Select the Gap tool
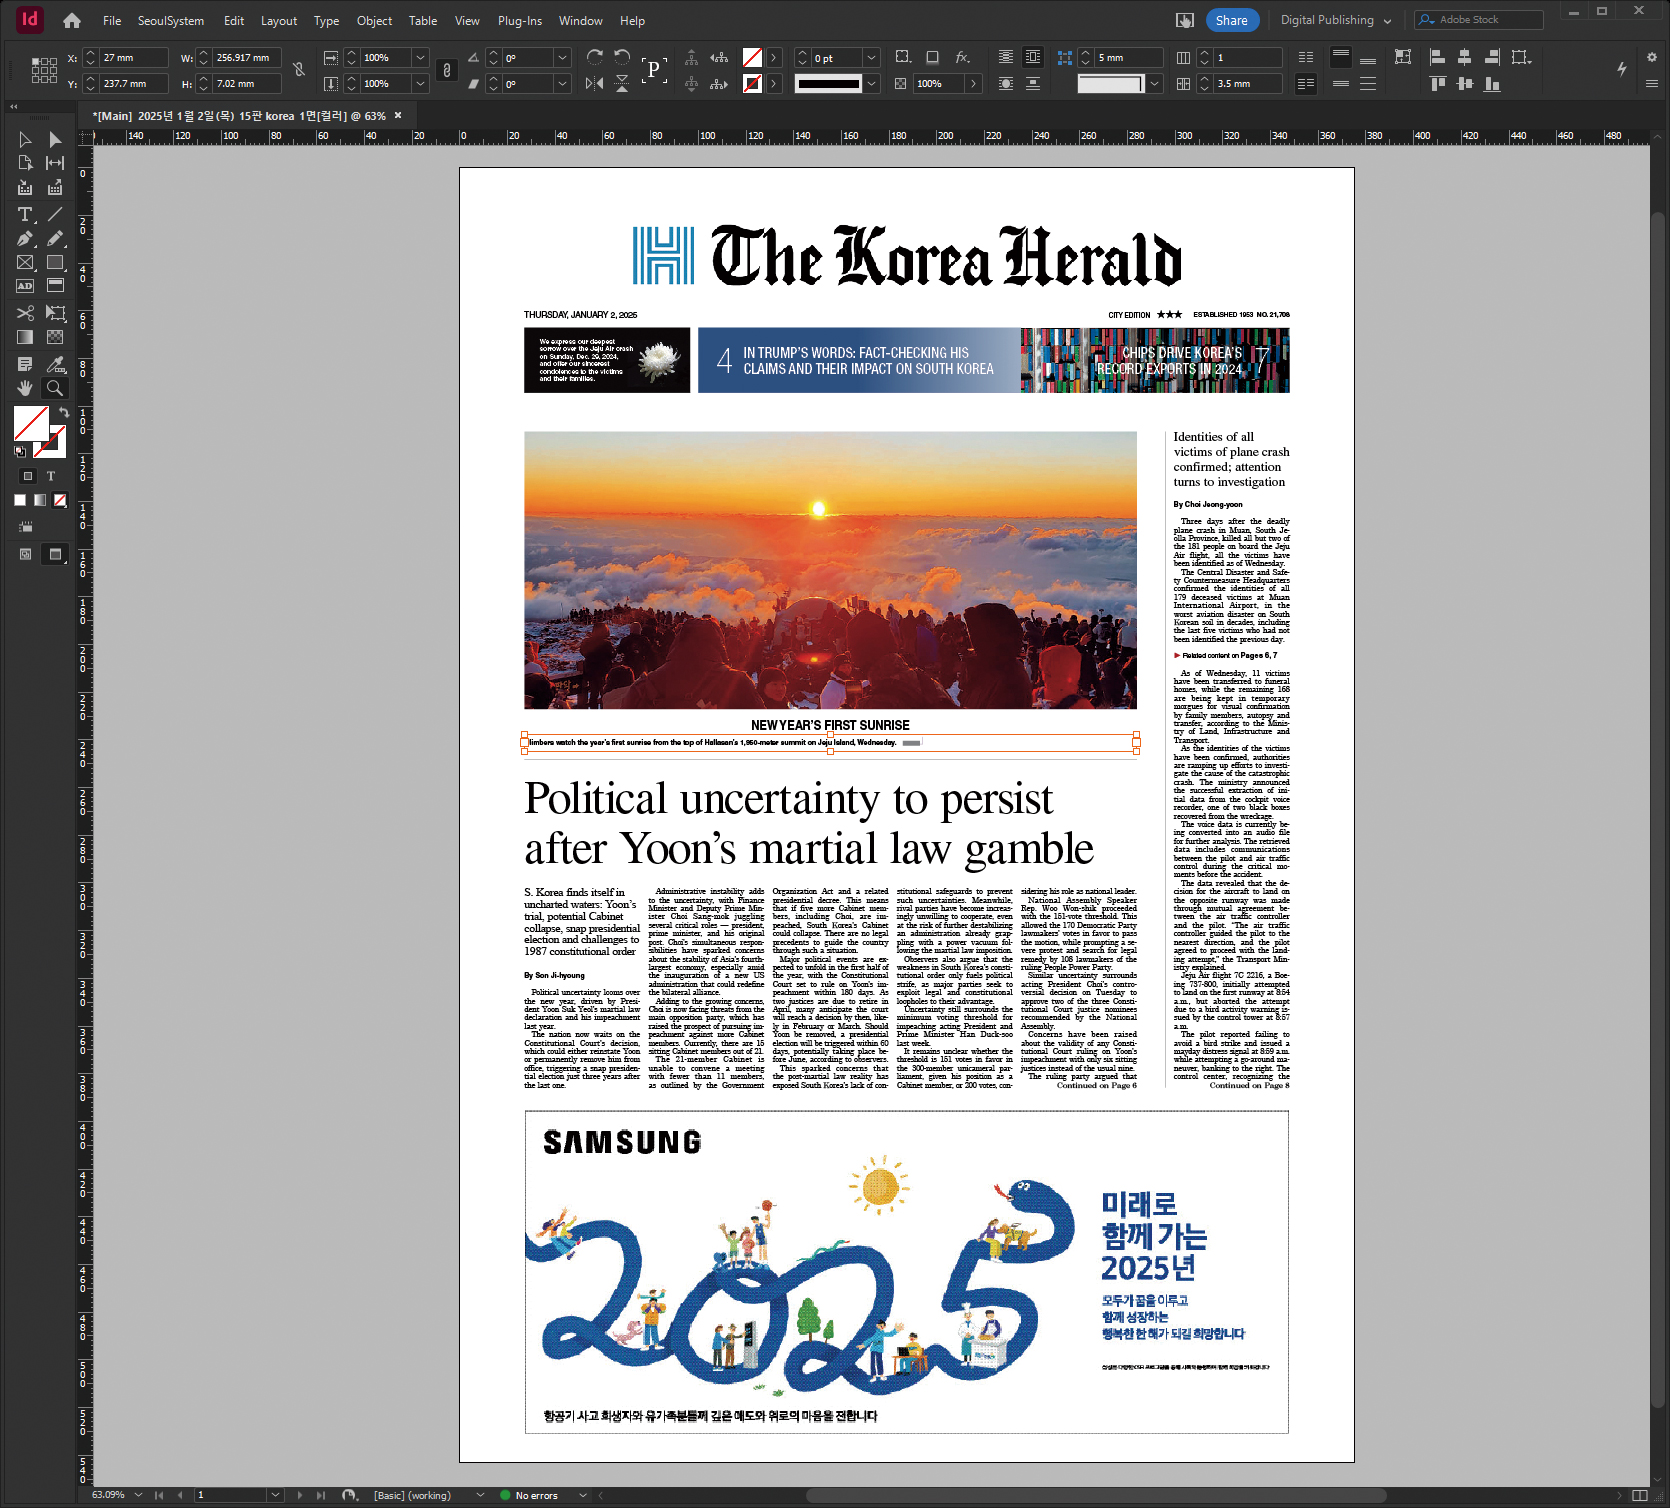The image size is (1670, 1508). [x=55, y=163]
